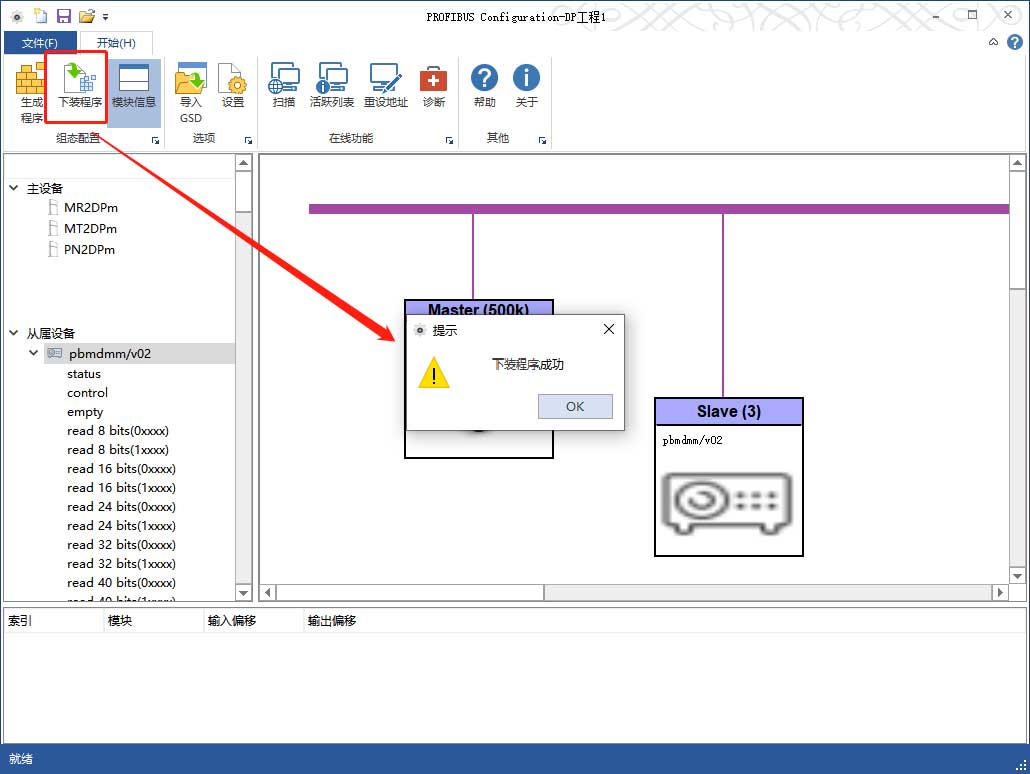Open the 设置 settings icon

click(x=233, y=88)
